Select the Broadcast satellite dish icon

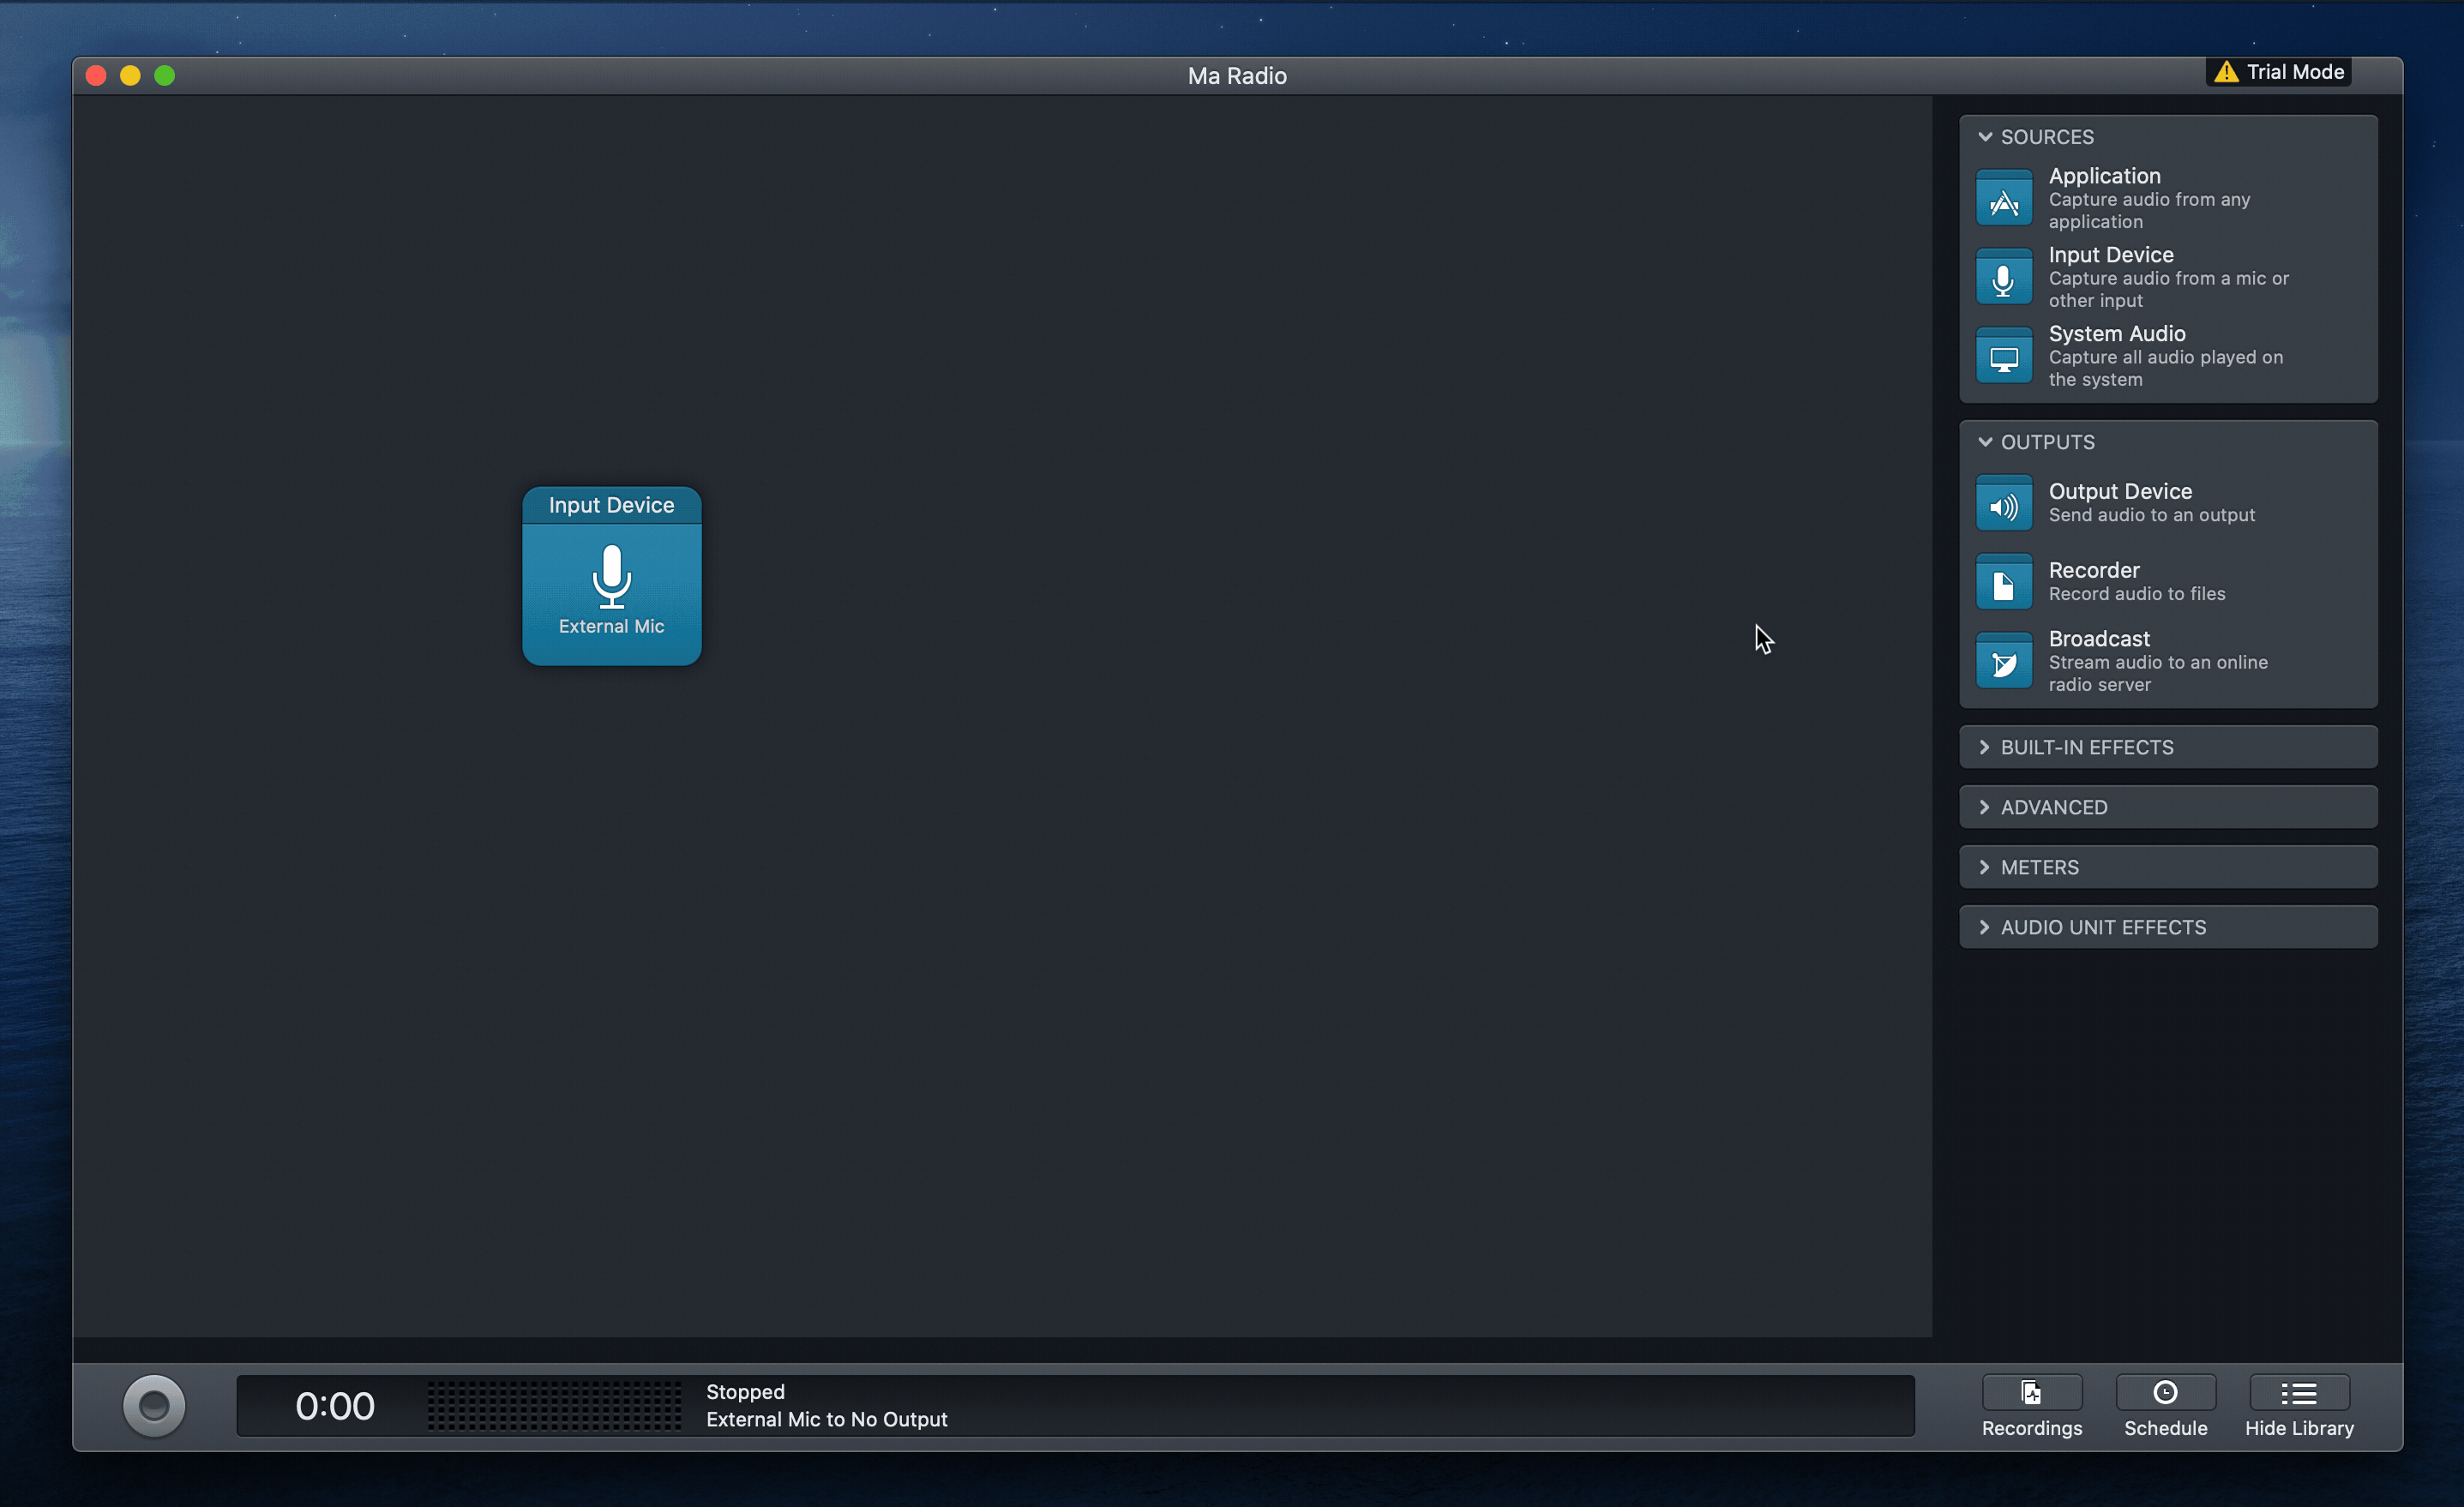[2003, 661]
